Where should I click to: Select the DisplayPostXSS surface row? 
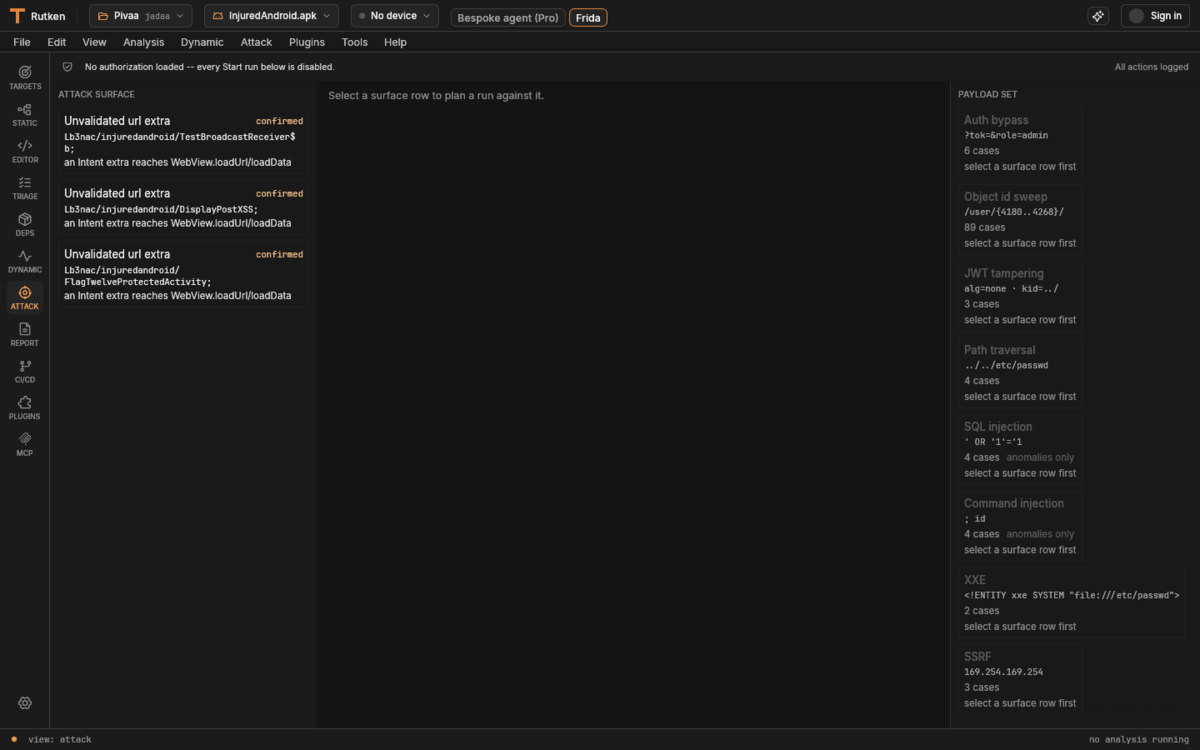pos(183,207)
